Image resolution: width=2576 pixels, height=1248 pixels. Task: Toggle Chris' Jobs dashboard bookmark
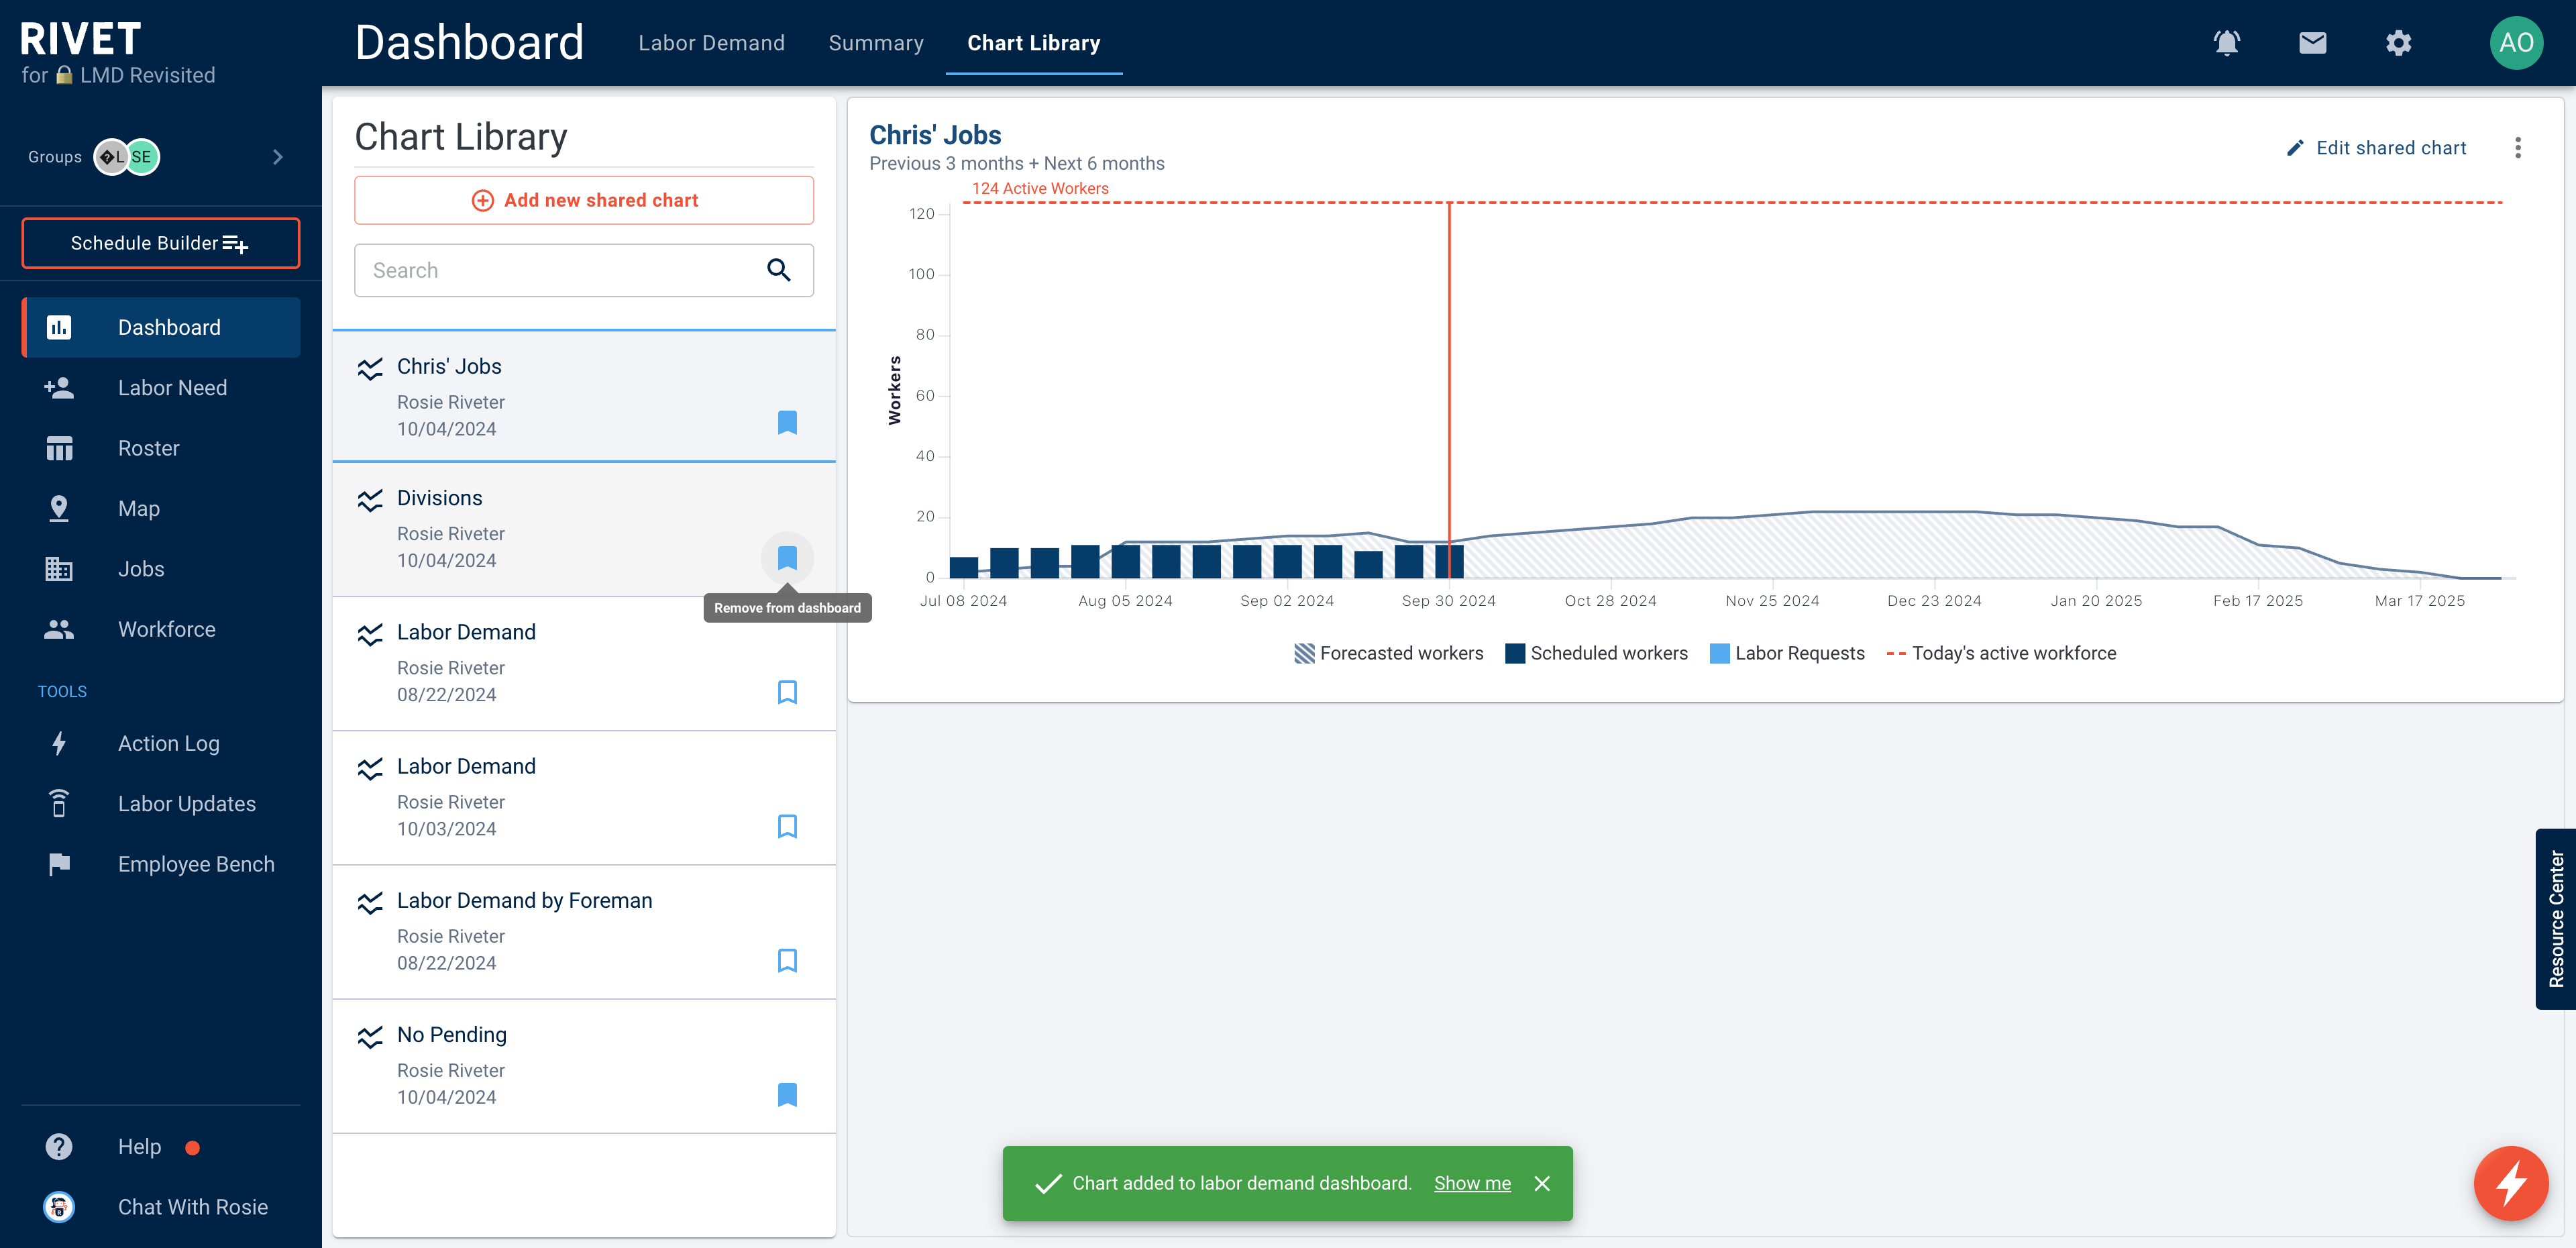[x=787, y=422]
